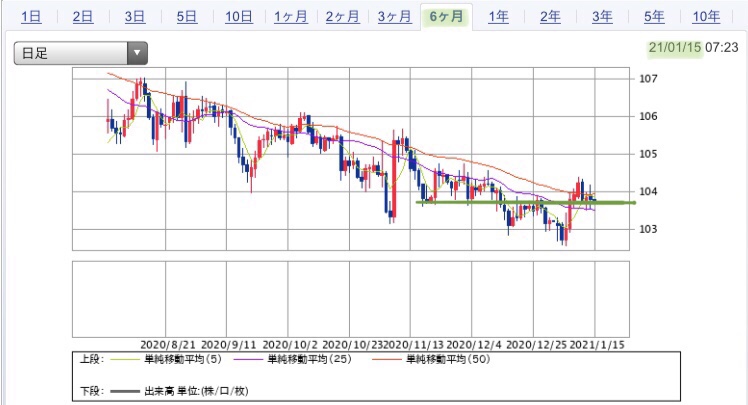
Task: Switch to the 1年 chart range
Action: tap(498, 17)
